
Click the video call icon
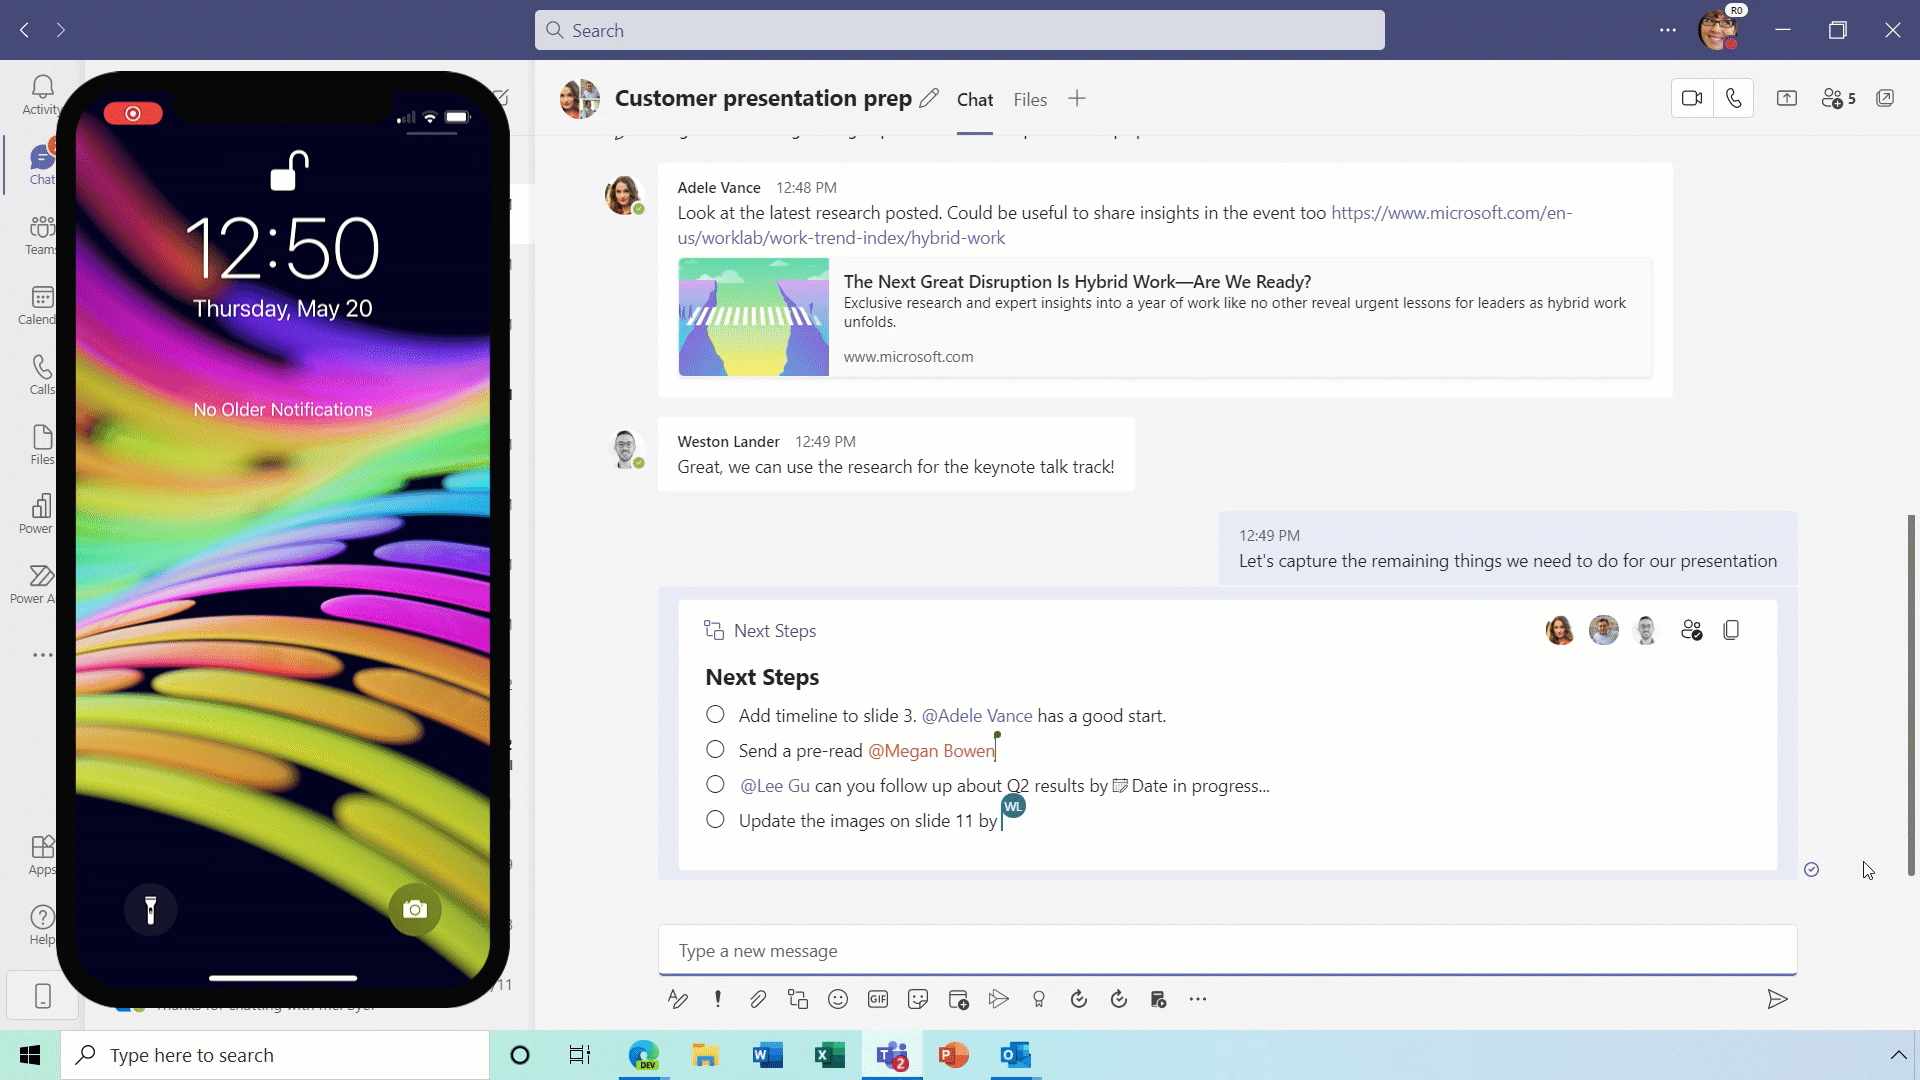coord(1692,98)
